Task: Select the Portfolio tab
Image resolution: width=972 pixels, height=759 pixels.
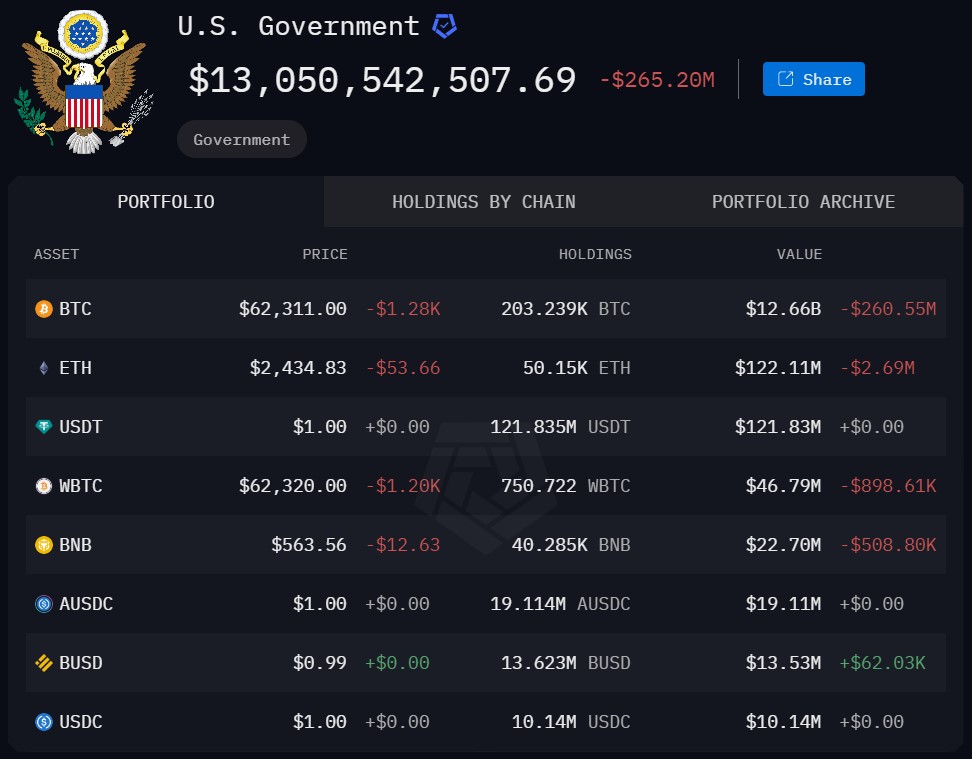Action: (x=166, y=202)
